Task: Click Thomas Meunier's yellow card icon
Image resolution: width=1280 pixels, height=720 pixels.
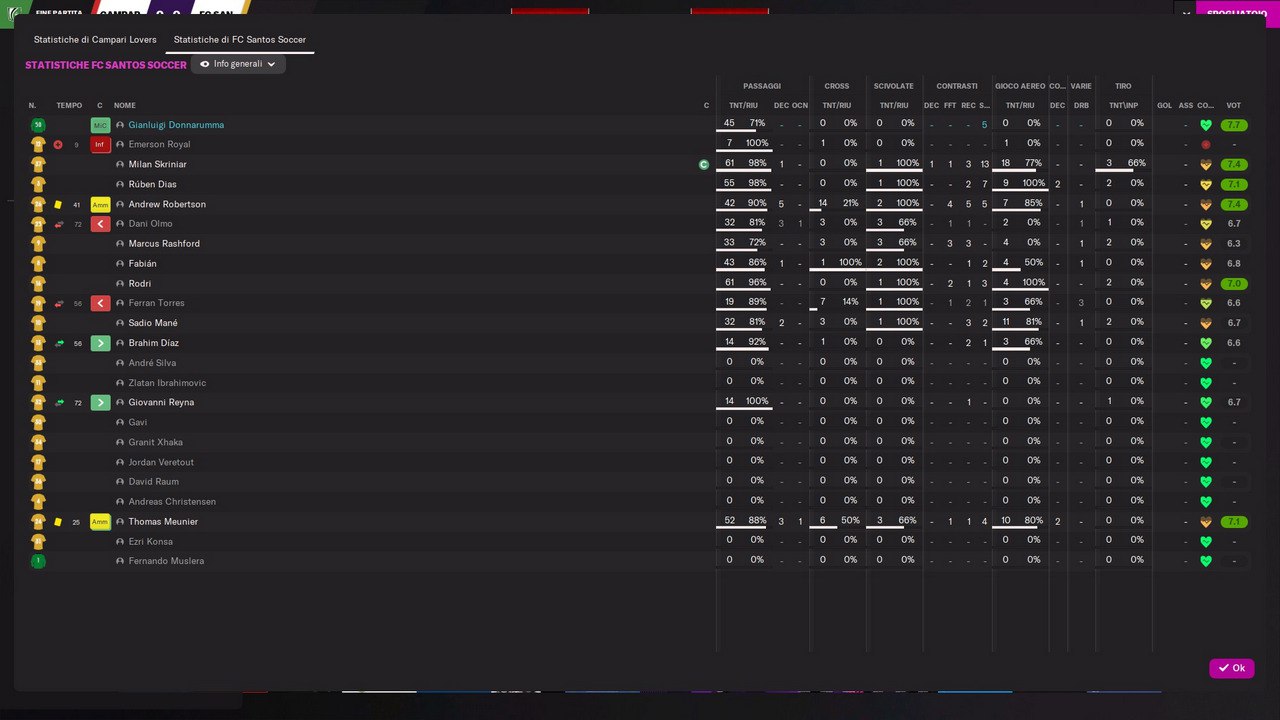Action: [58, 522]
